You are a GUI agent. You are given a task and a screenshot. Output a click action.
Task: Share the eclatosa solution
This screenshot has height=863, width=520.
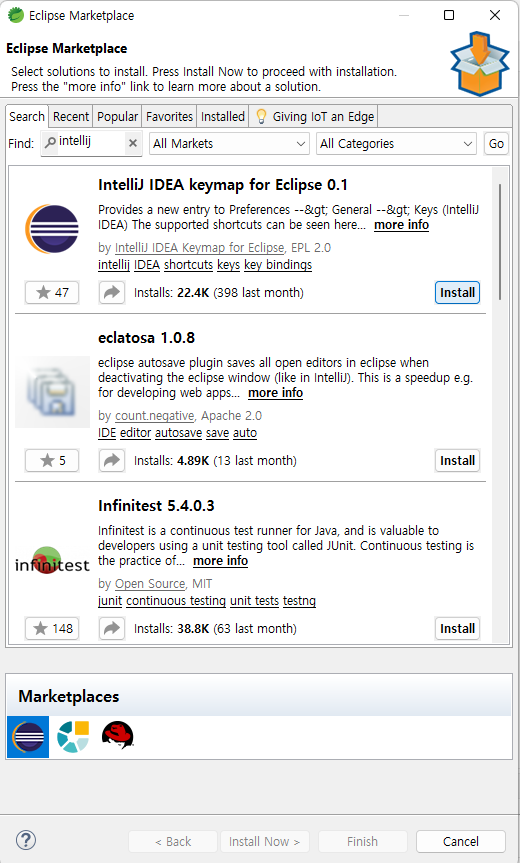[112, 461]
